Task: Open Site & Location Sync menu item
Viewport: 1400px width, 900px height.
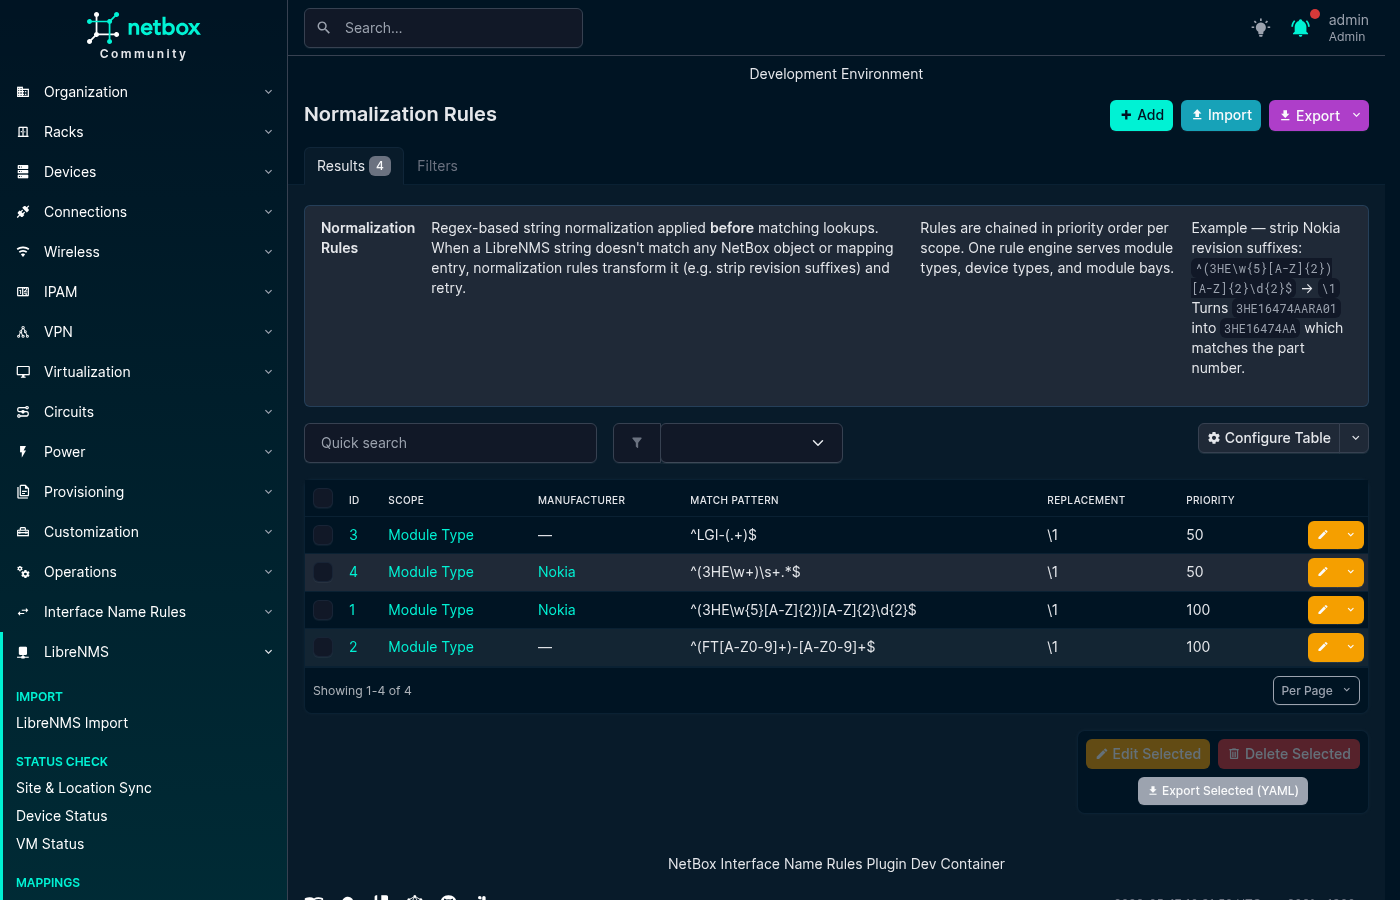Action: point(84,788)
